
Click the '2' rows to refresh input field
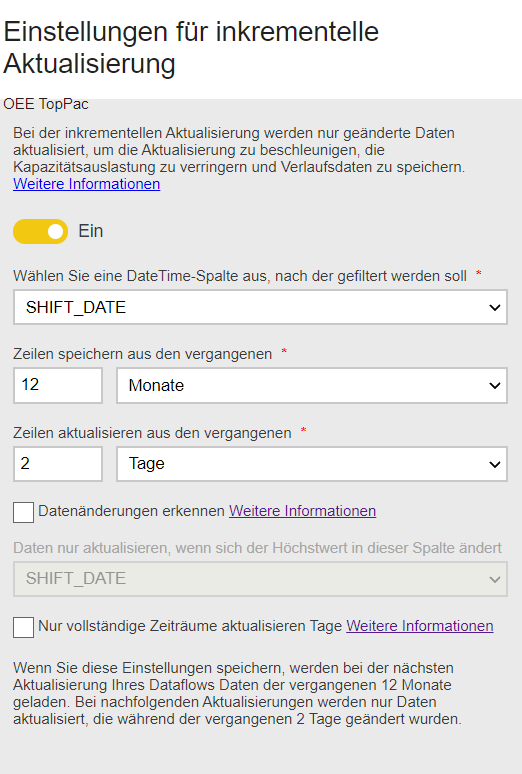click(58, 464)
